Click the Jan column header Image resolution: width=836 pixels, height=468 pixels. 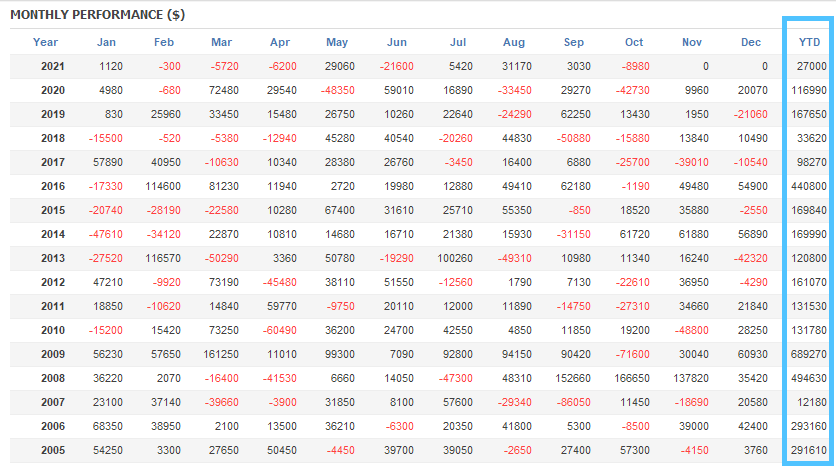107,42
